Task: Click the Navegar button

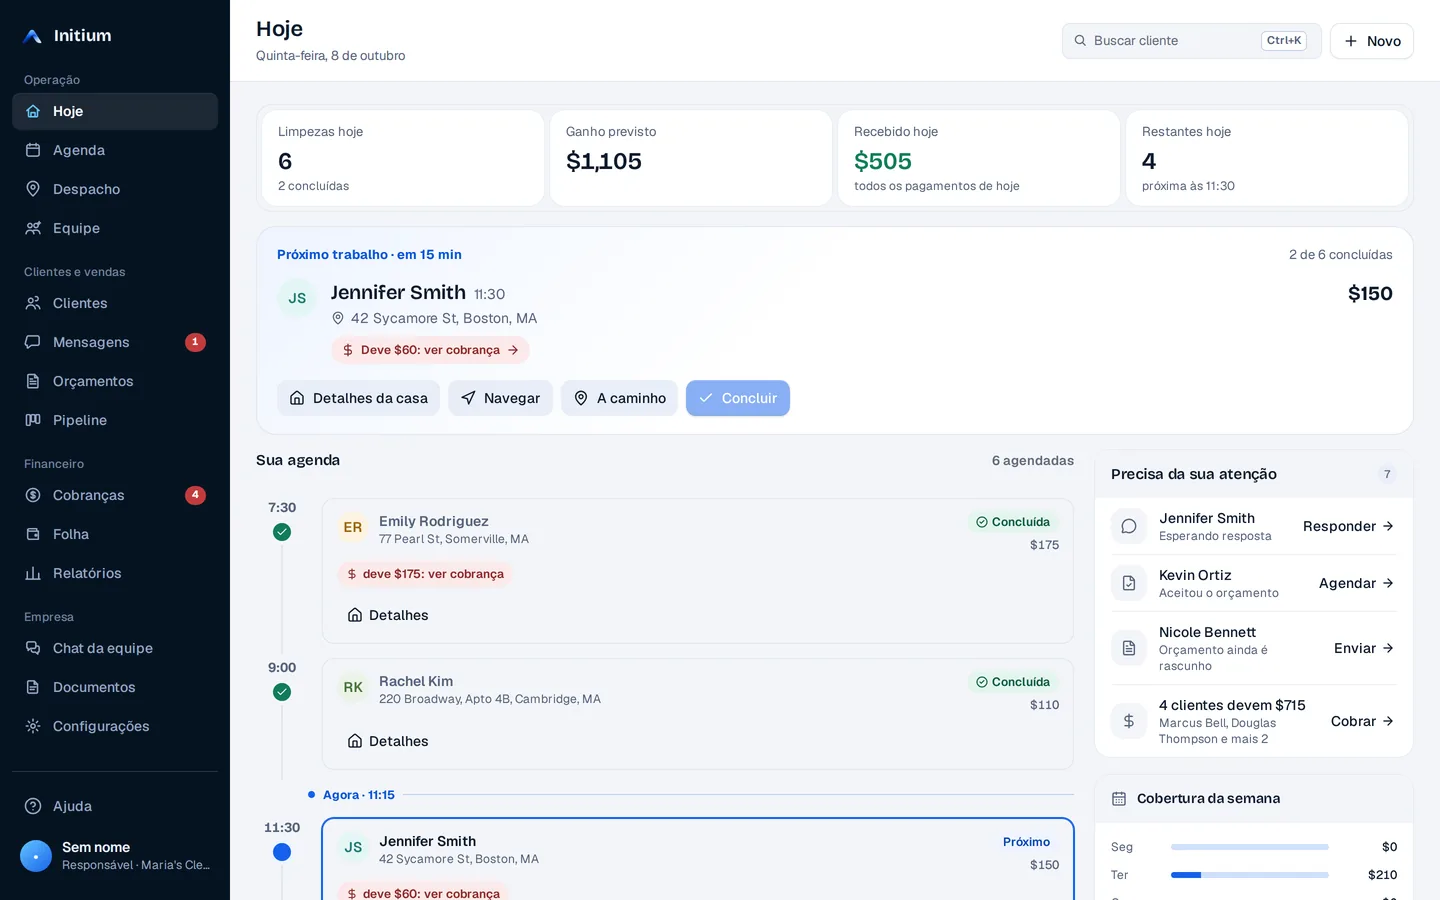Action: pyautogui.click(x=500, y=398)
